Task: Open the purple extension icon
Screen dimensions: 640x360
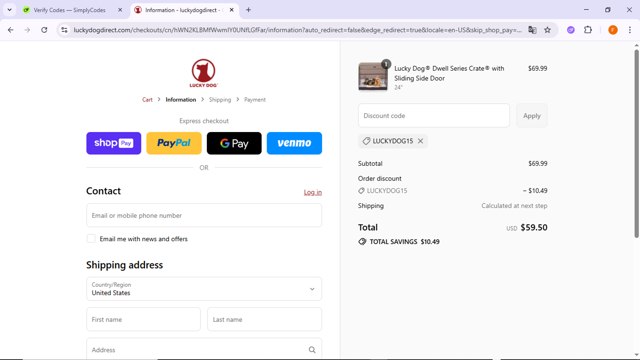Action: [571, 30]
